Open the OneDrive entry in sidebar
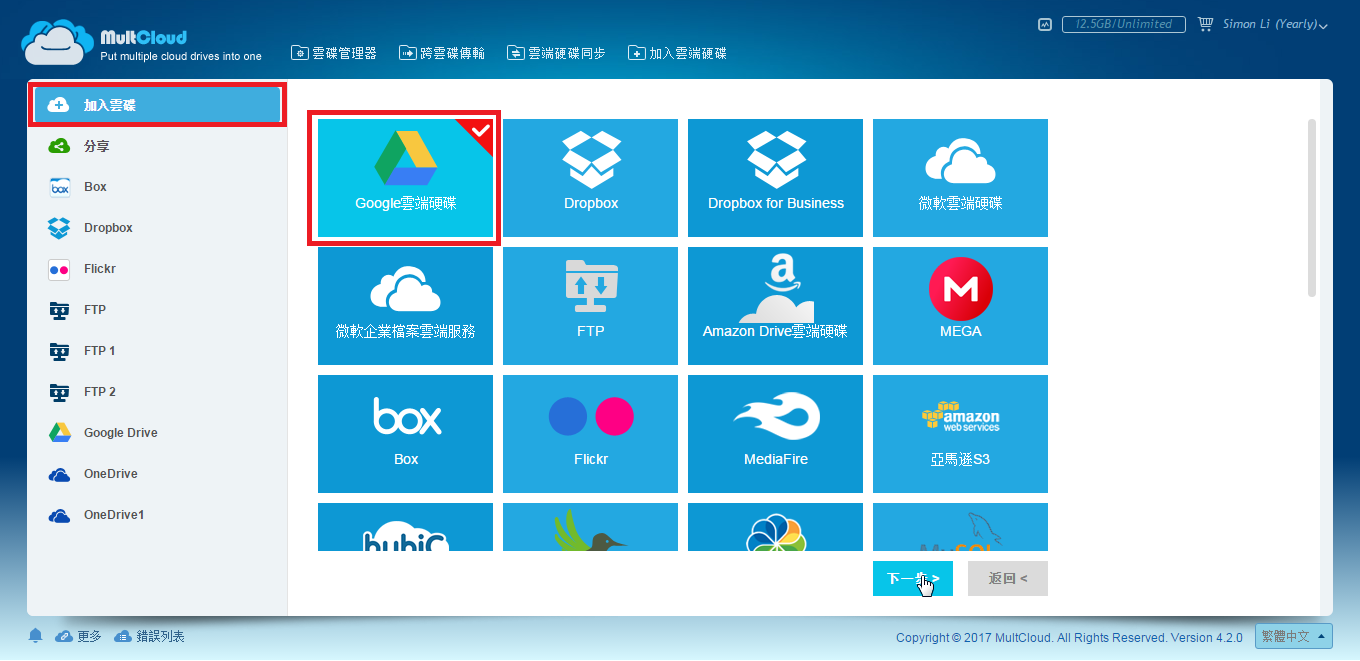Screen dimensions: 1360x661 tap(157, 474)
